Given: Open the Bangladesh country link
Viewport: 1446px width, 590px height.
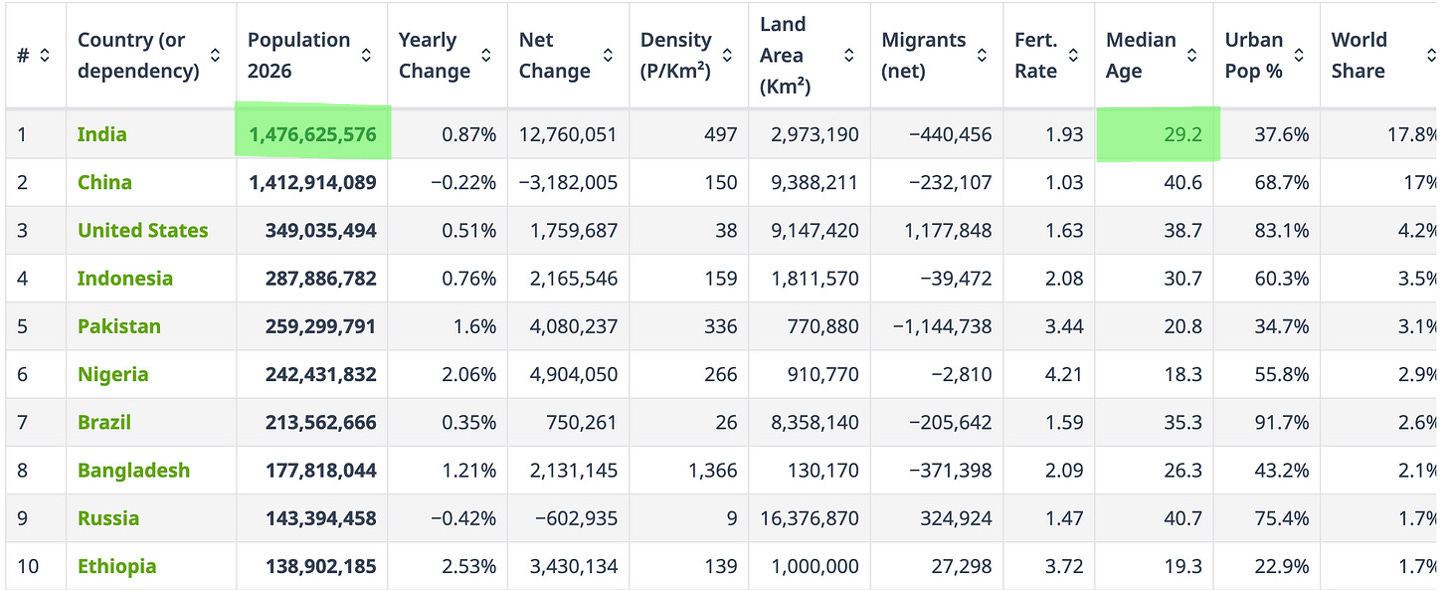Looking at the screenshot, I should (x=134, y=470).
